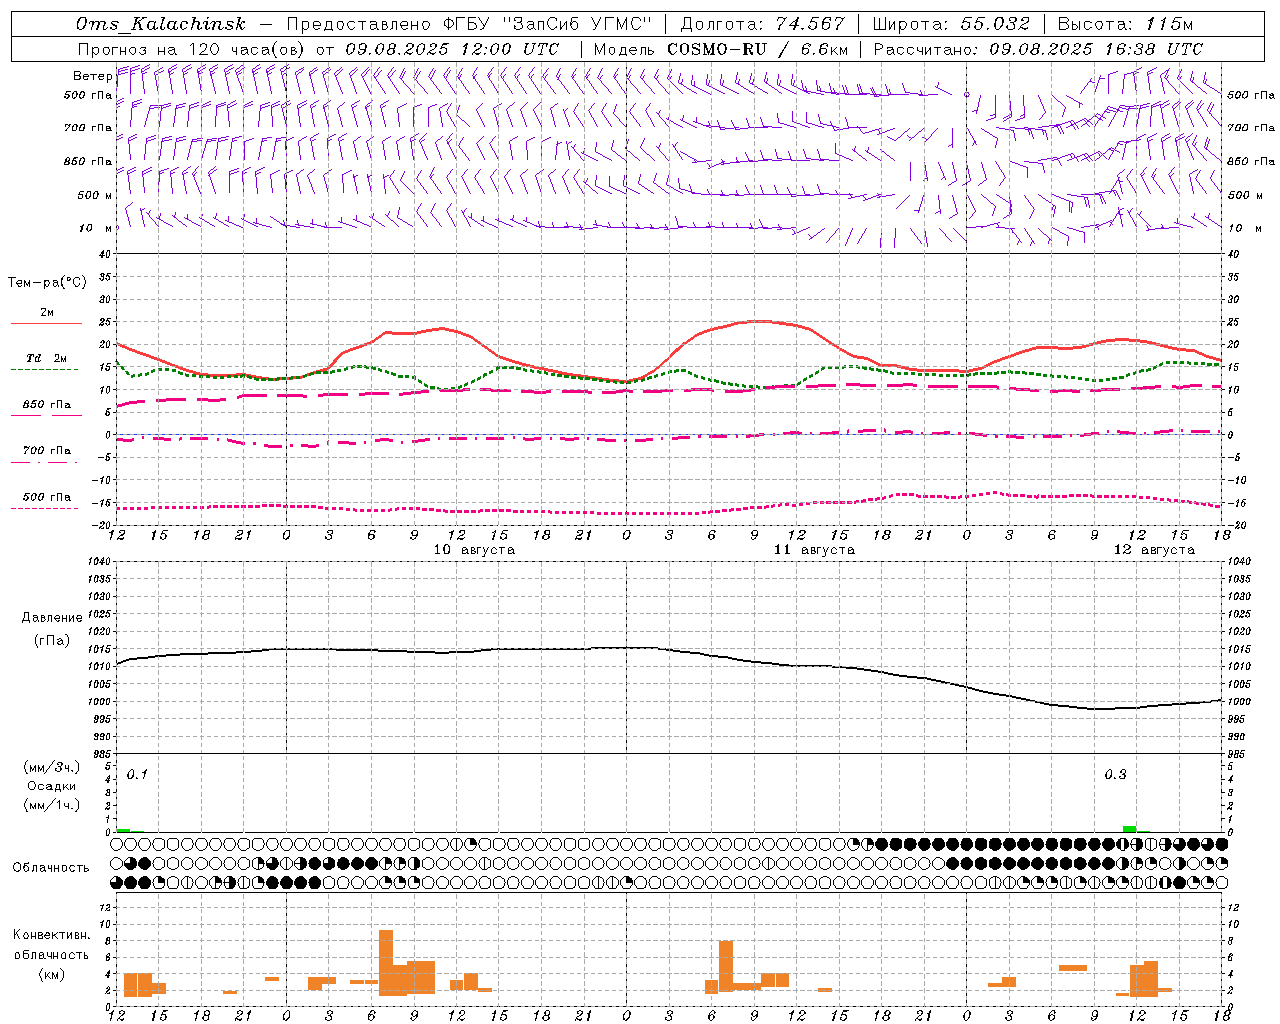Click the Высота: 115м label
The image size is (1280, 1024).
click(1125, 24)
